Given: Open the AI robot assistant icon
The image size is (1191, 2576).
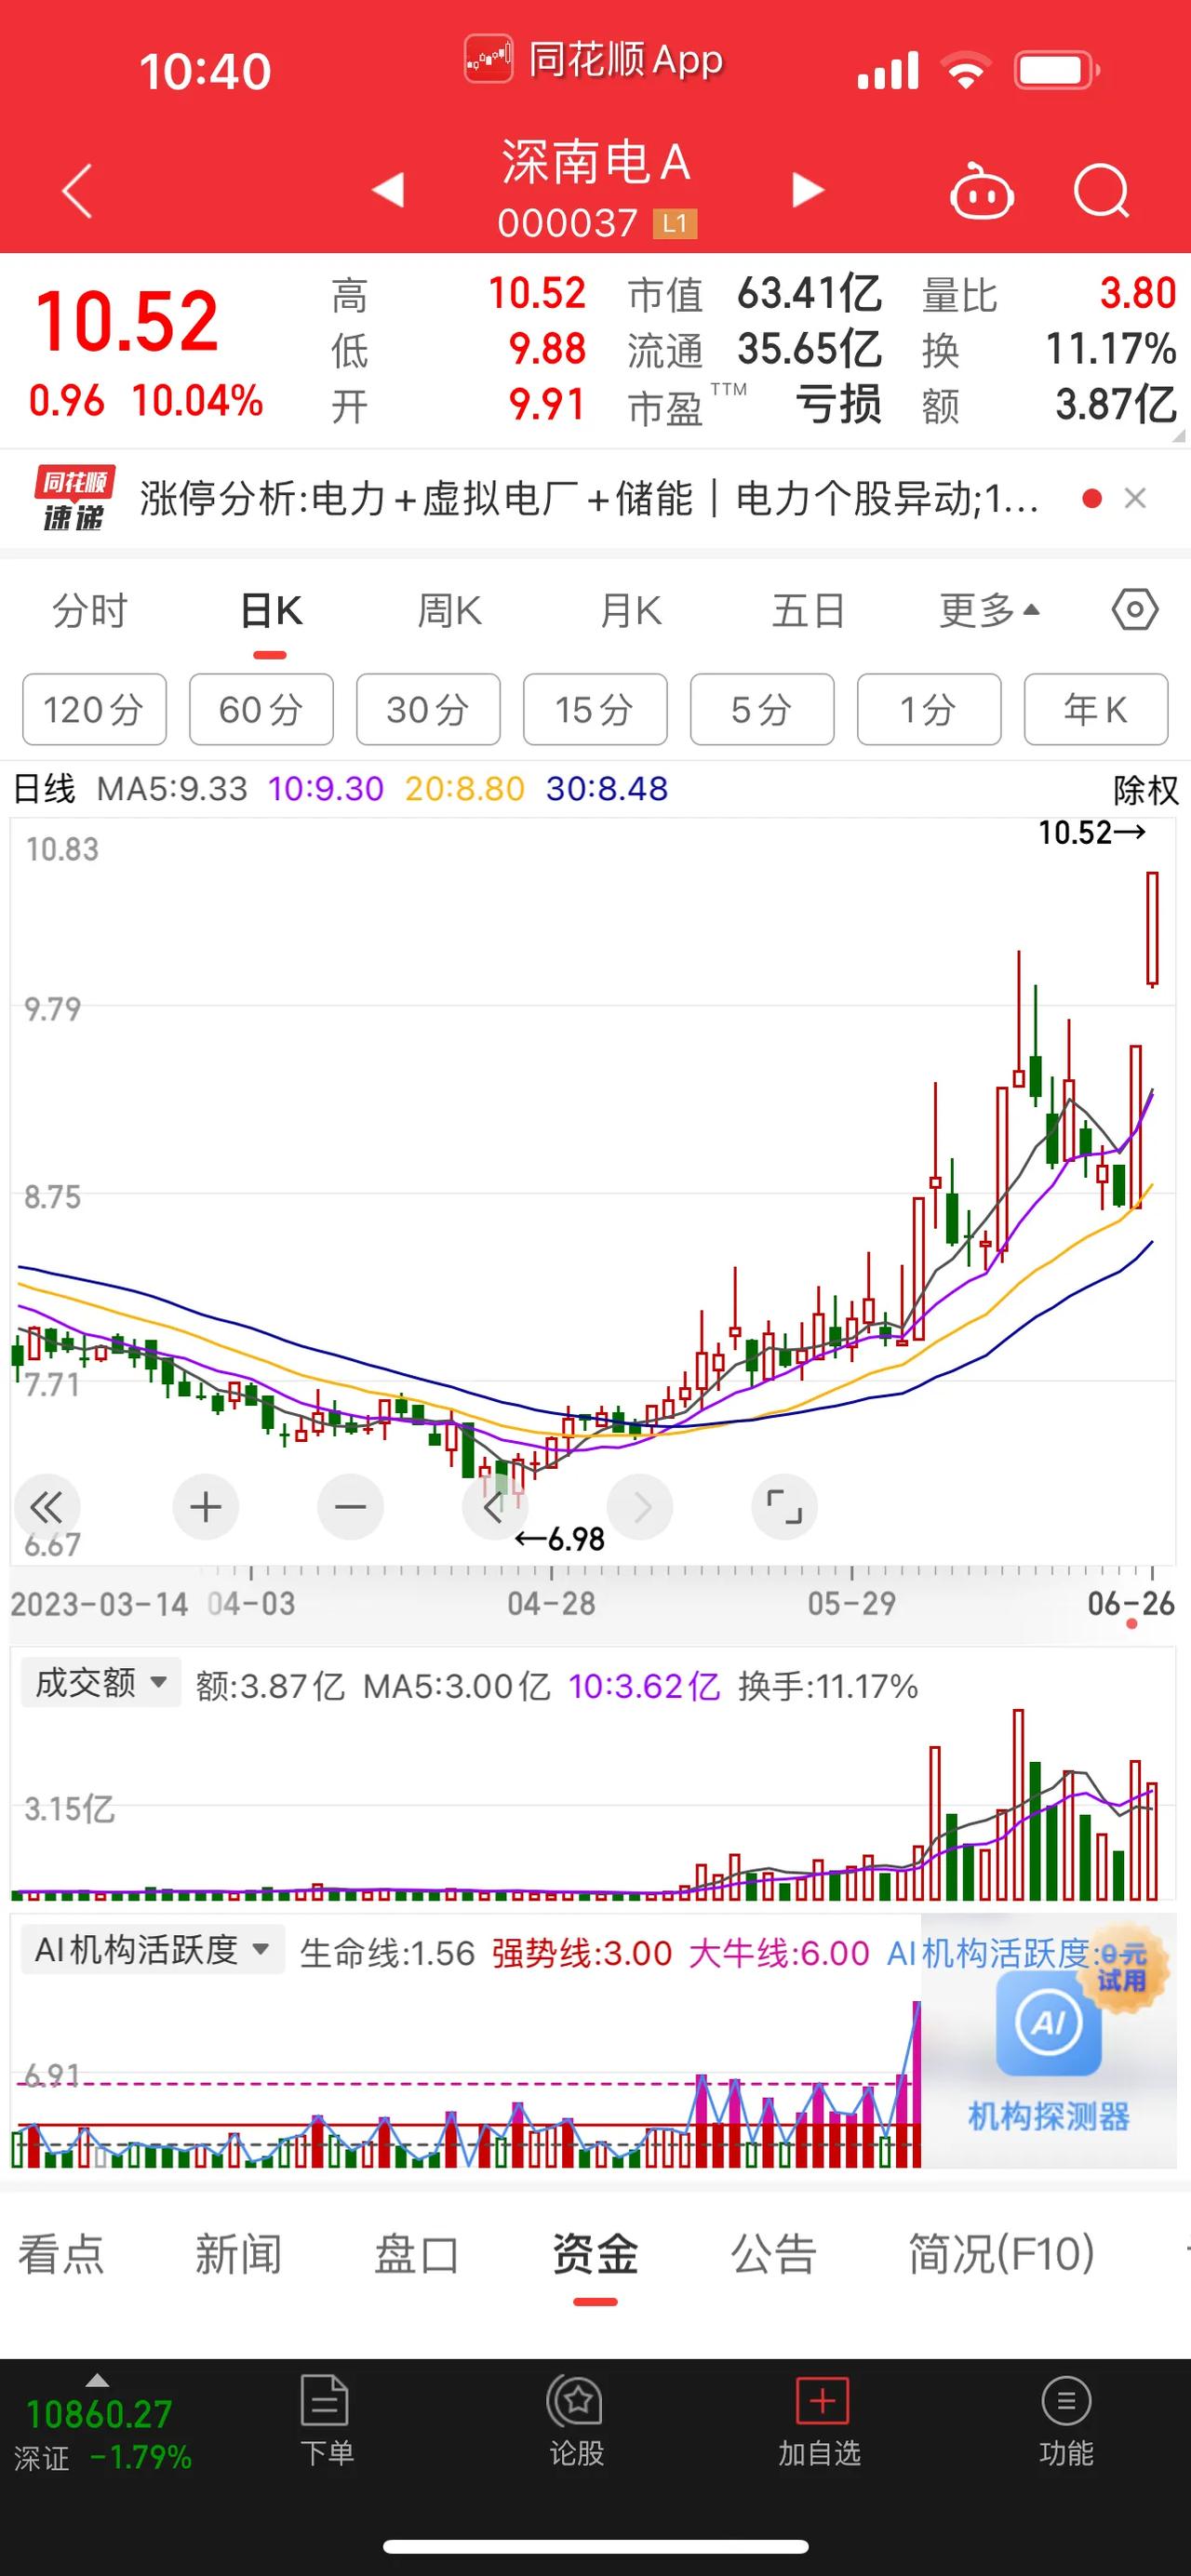Looking at the screenshot, I should coord(981,190).
